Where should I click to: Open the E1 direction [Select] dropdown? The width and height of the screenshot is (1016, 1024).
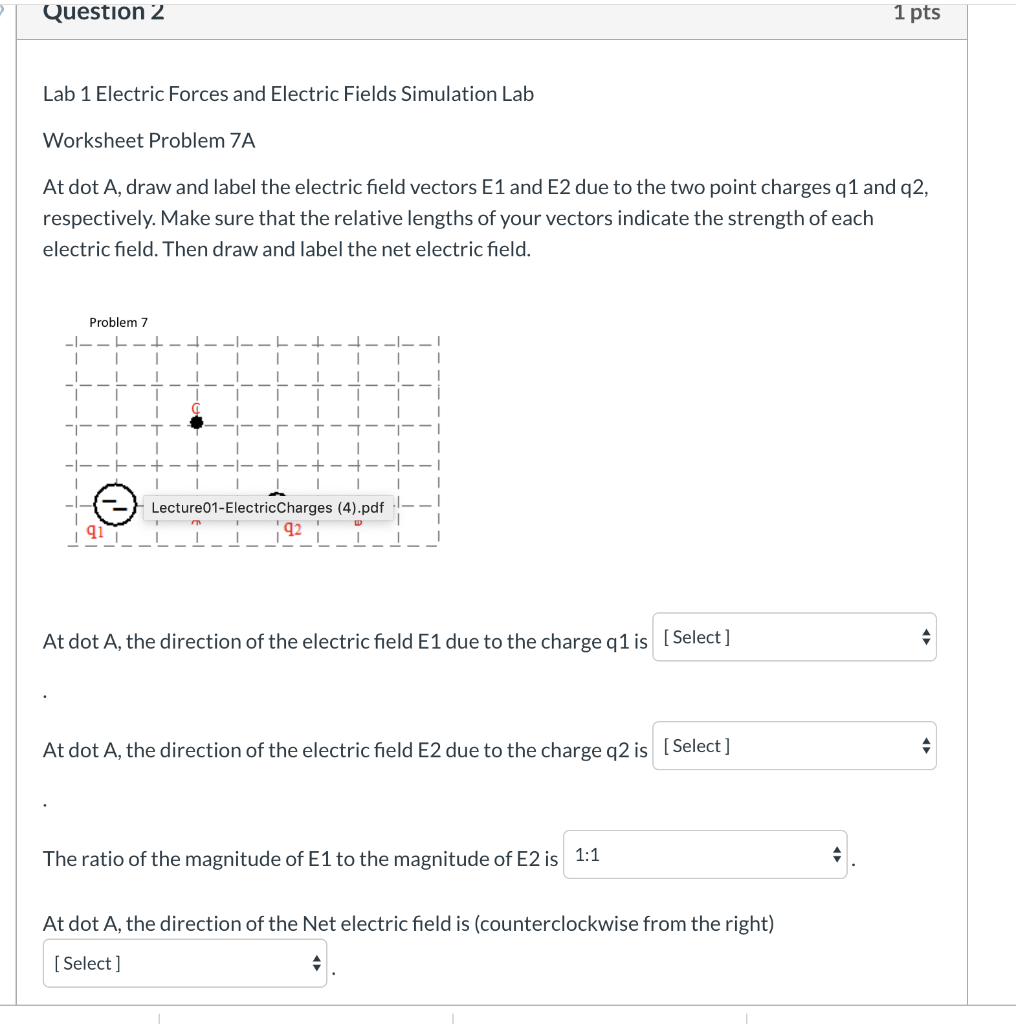pyautogui.click(x=793, y=637)
